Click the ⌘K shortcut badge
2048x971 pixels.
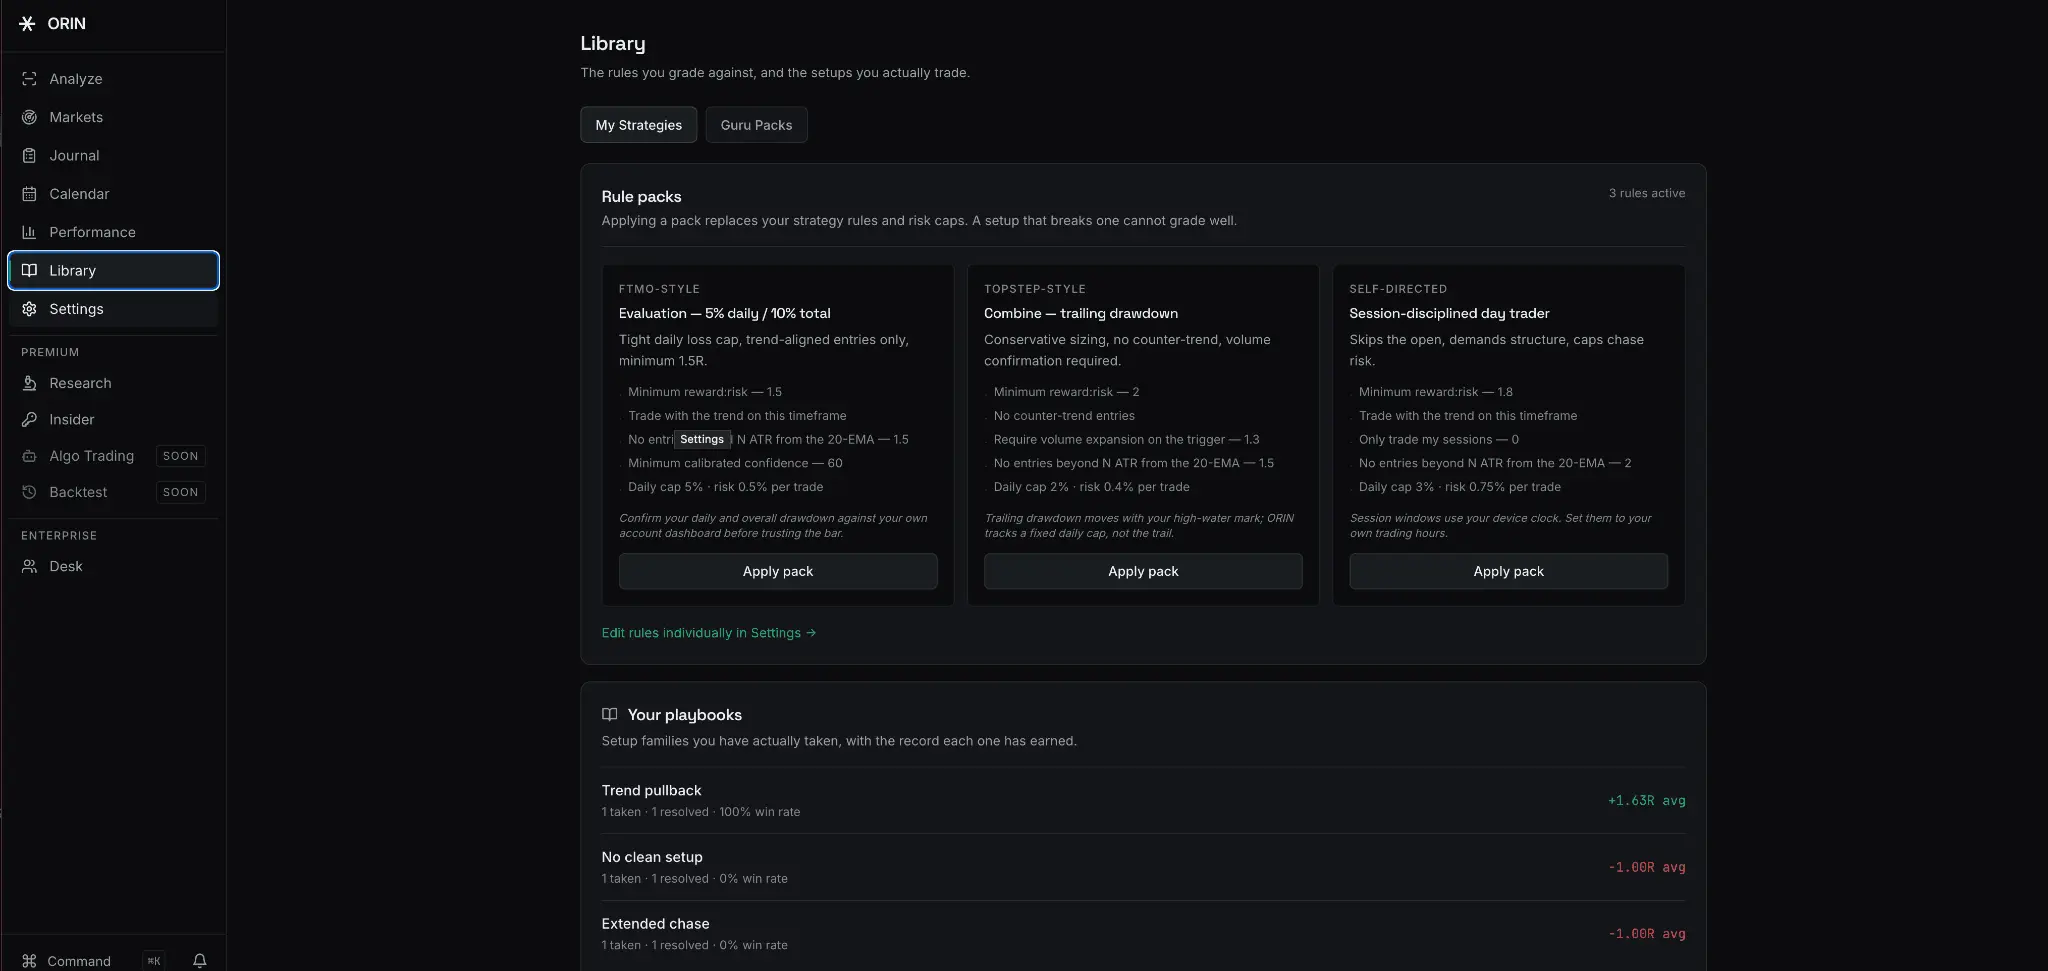tap(153, 961)
